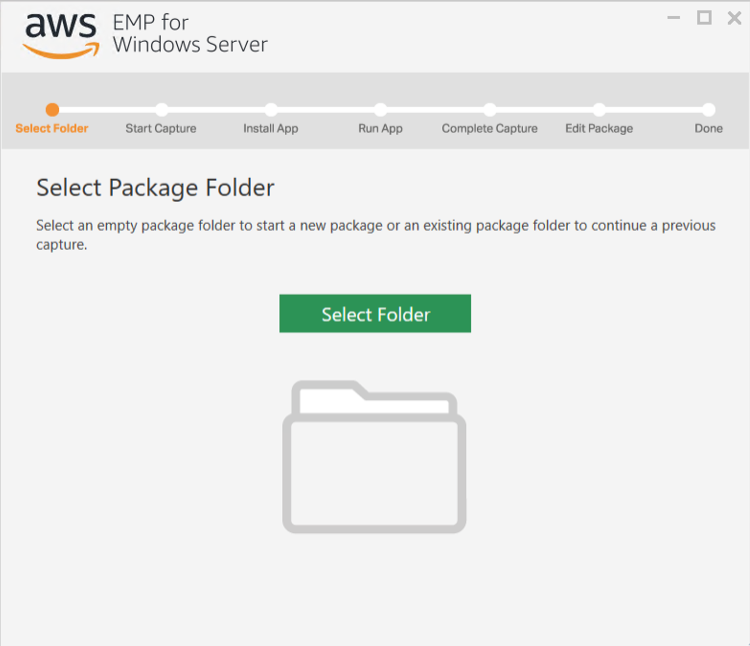Close the EMP for Windows Server window
The width and height of the screenshot is (750, 646).
tap(734, 18)
